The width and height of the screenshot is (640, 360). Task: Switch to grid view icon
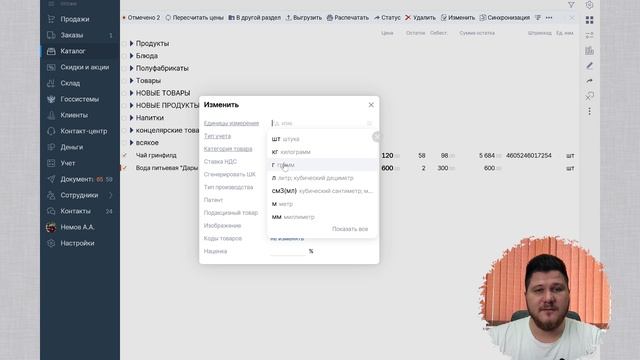point(589,20)
